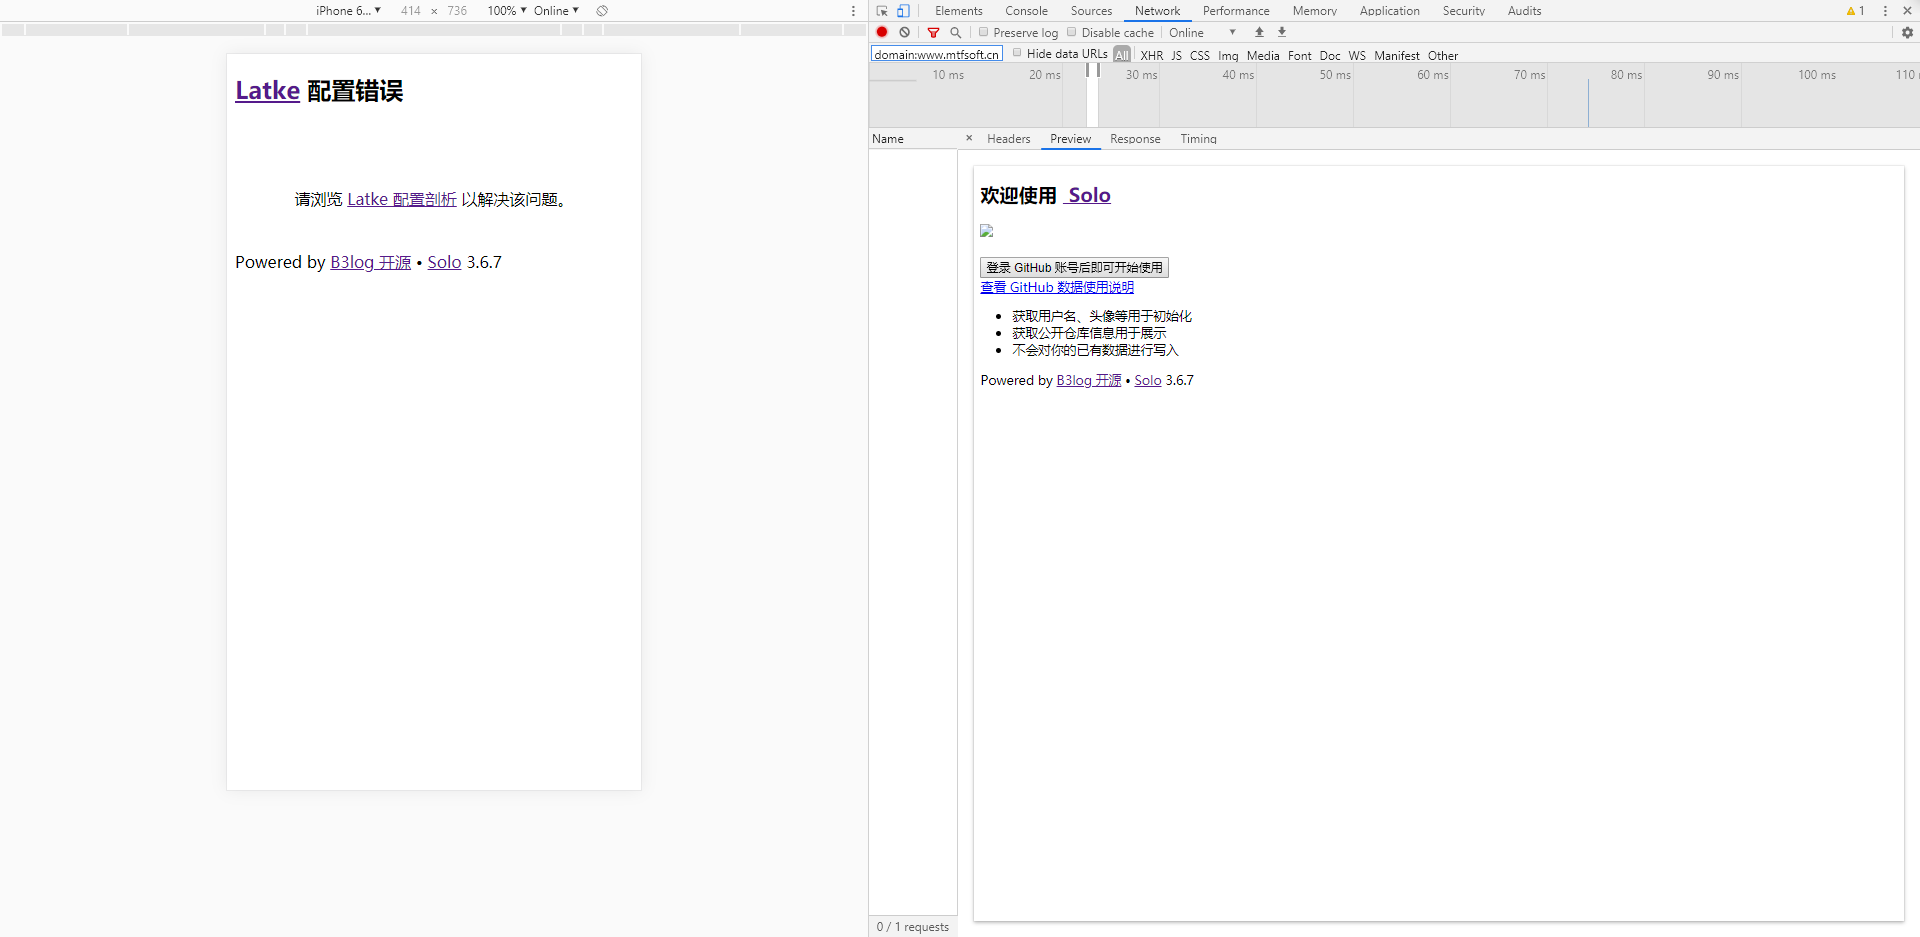Enable the Disable cache checkbox
Screen dimensions: 1920x937
(1072, 32)
